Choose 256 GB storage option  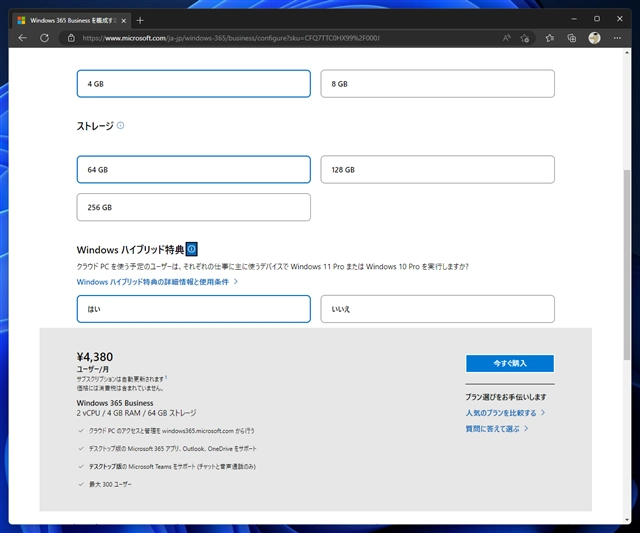pos(193,207)
